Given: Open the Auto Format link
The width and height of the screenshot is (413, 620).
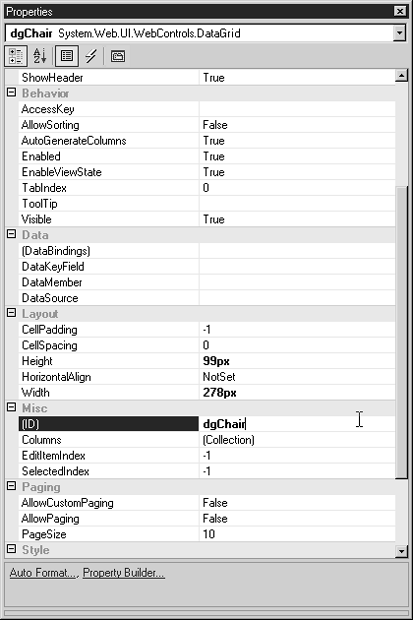Looking at the screenshot, I should tap(44, 573).
